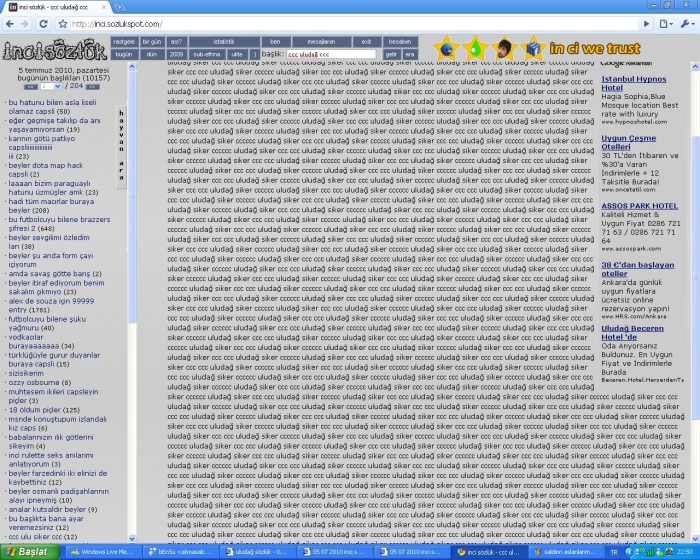This screenshot has width=700, height=560.
Task: Open topic hadi tüm macırlar buraya beyler
Action: pyautogui.click(x=51, y=206)
